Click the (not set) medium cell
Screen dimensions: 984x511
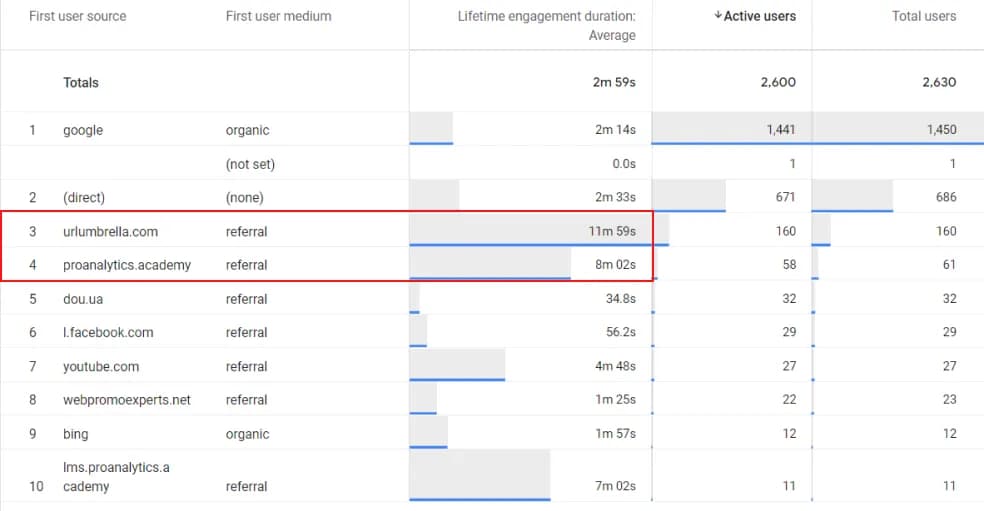[250, 164]
